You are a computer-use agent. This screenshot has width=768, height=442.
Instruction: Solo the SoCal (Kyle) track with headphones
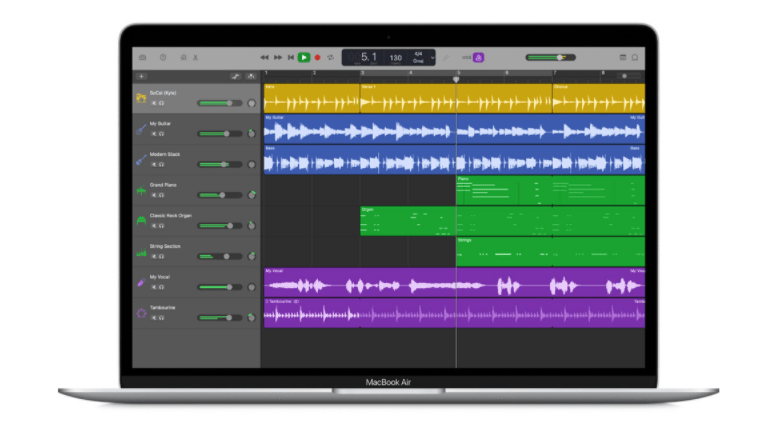[x=162, y=103]
